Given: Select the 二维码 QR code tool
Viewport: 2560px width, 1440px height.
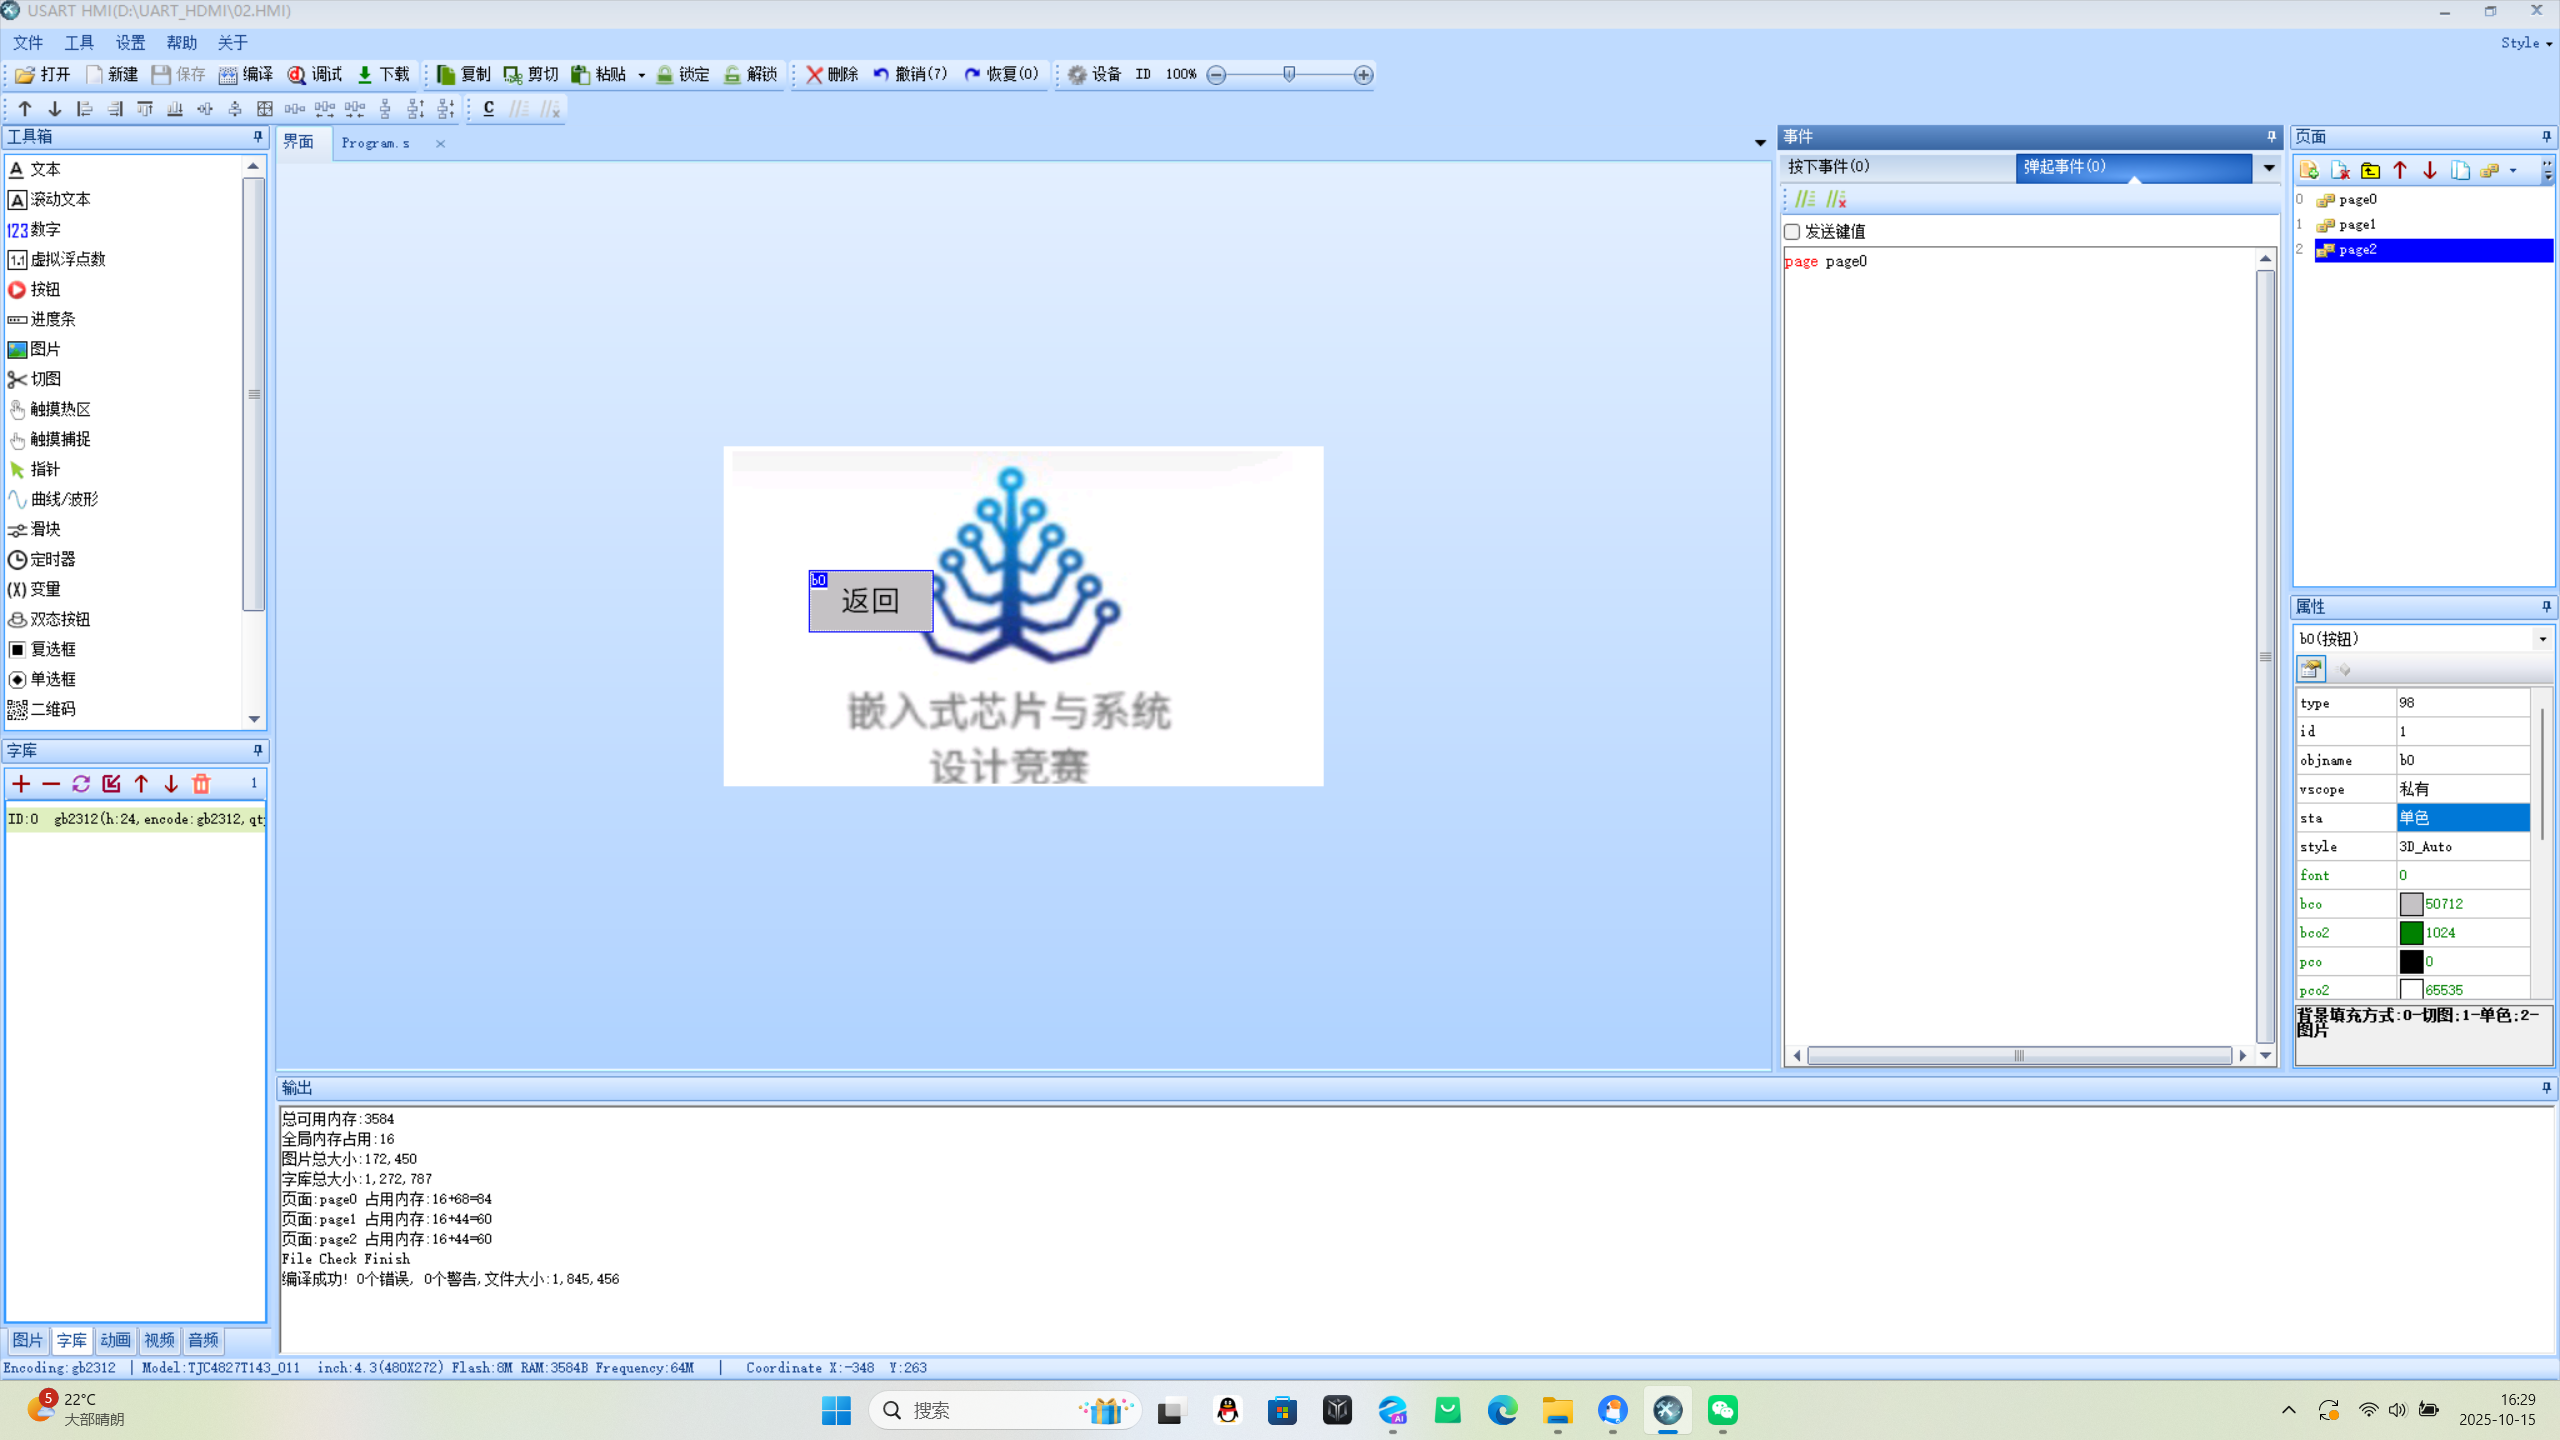Looking at the screenshot, I should [52, 709].
